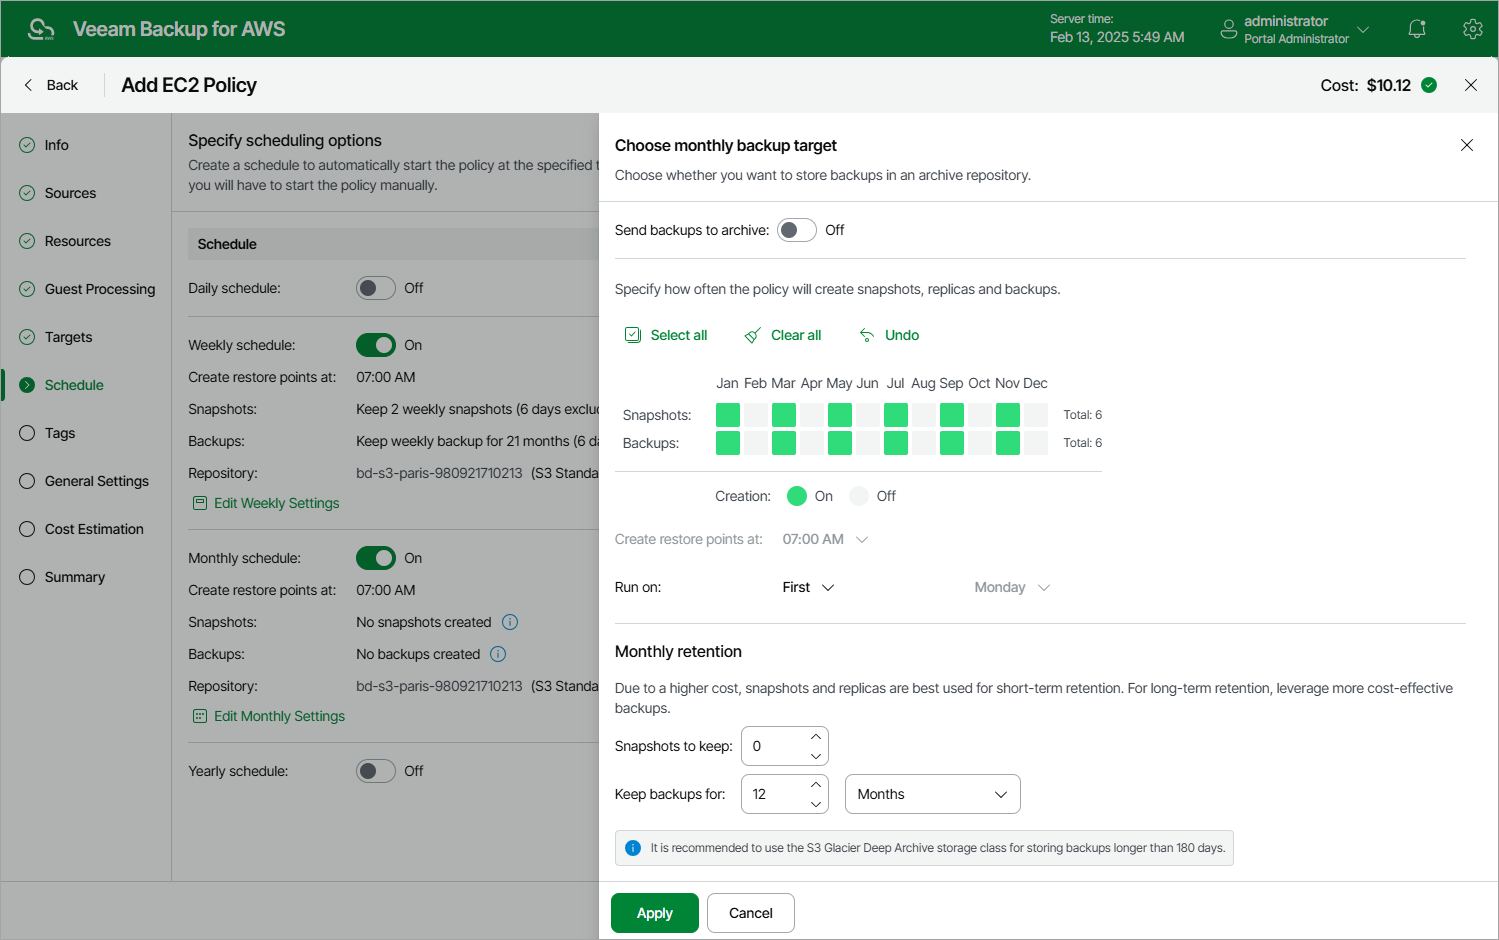Turn on the Daily schedule toggle
Viewport: 1499px width, 940px height.
pyautogui.click(x=376, y=288)
